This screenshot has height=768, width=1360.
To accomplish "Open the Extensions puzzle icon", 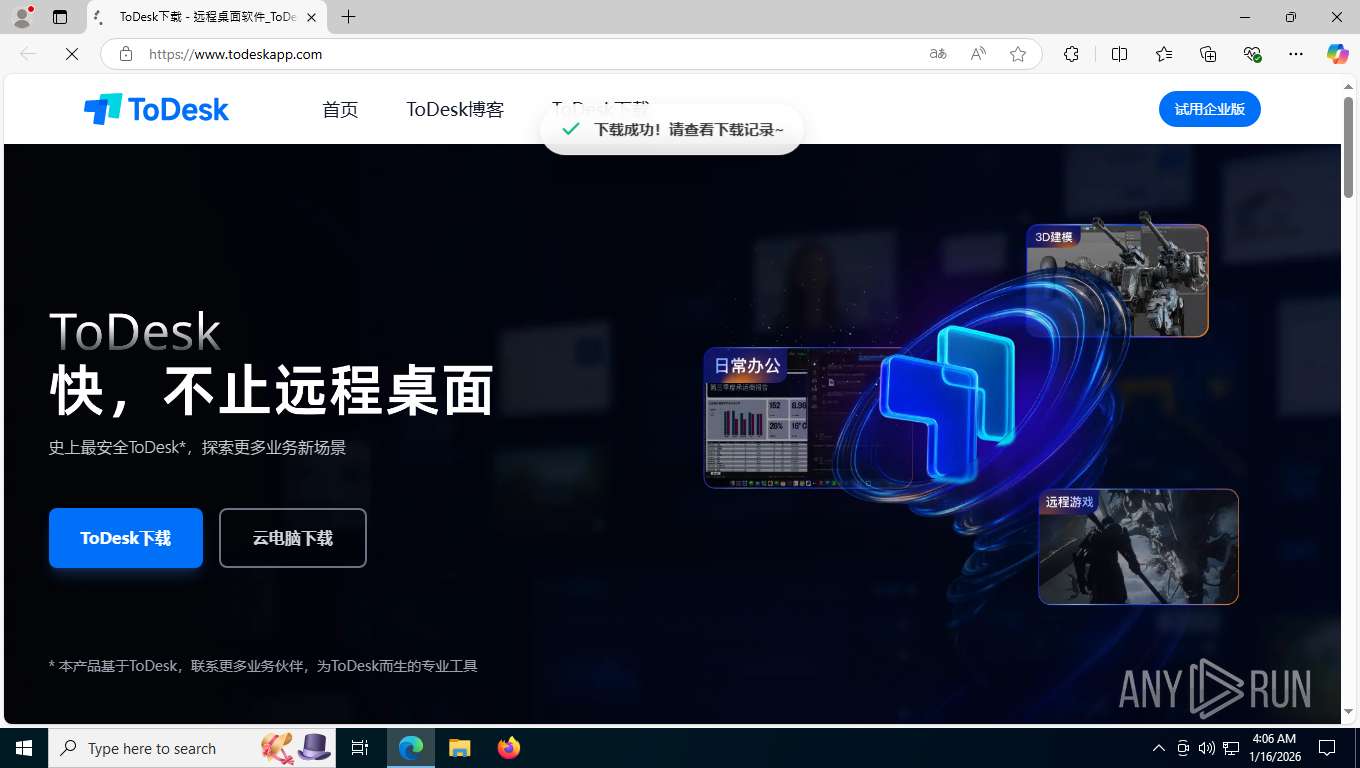I will pos(1071,54).
